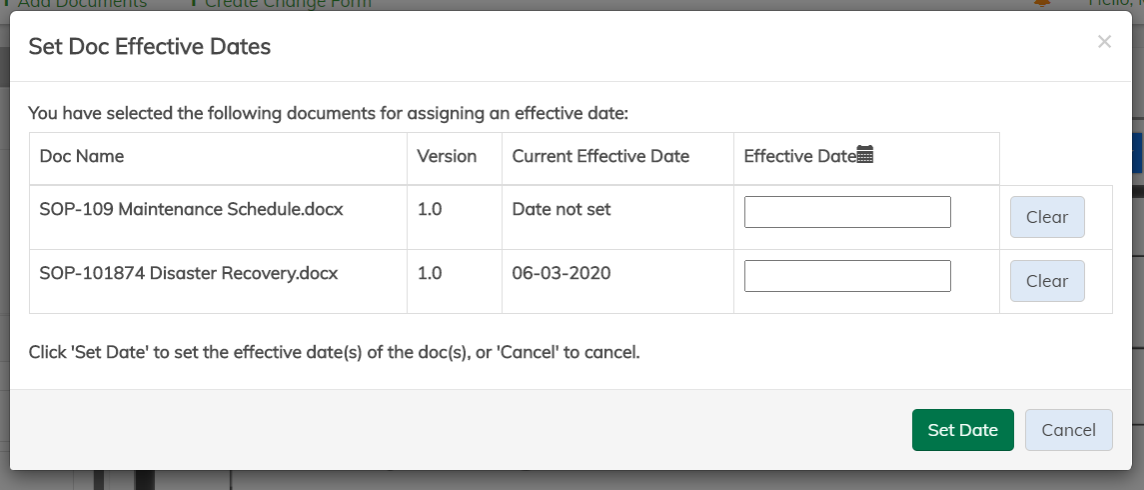Clear the date for SOP-101874 Disaster Recovery
The height and width of the screenshot is (490, 1144).
(1046, 281)
